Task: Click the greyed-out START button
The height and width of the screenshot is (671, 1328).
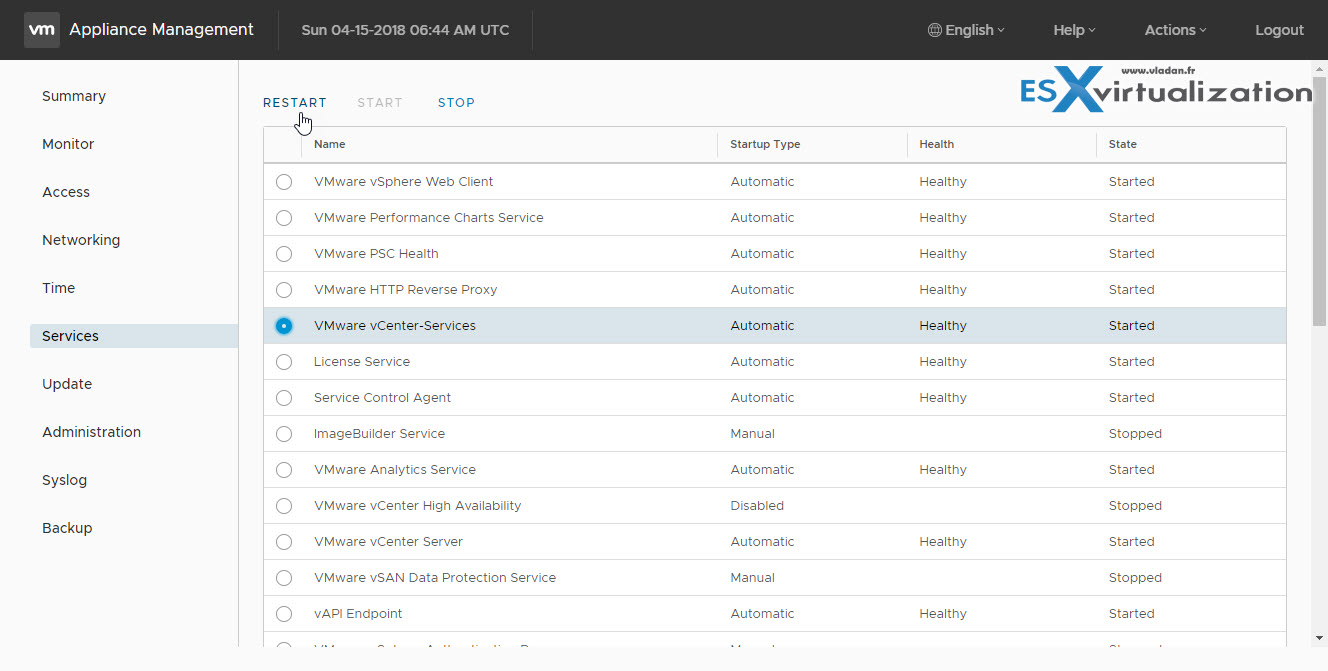Action: 380,102
